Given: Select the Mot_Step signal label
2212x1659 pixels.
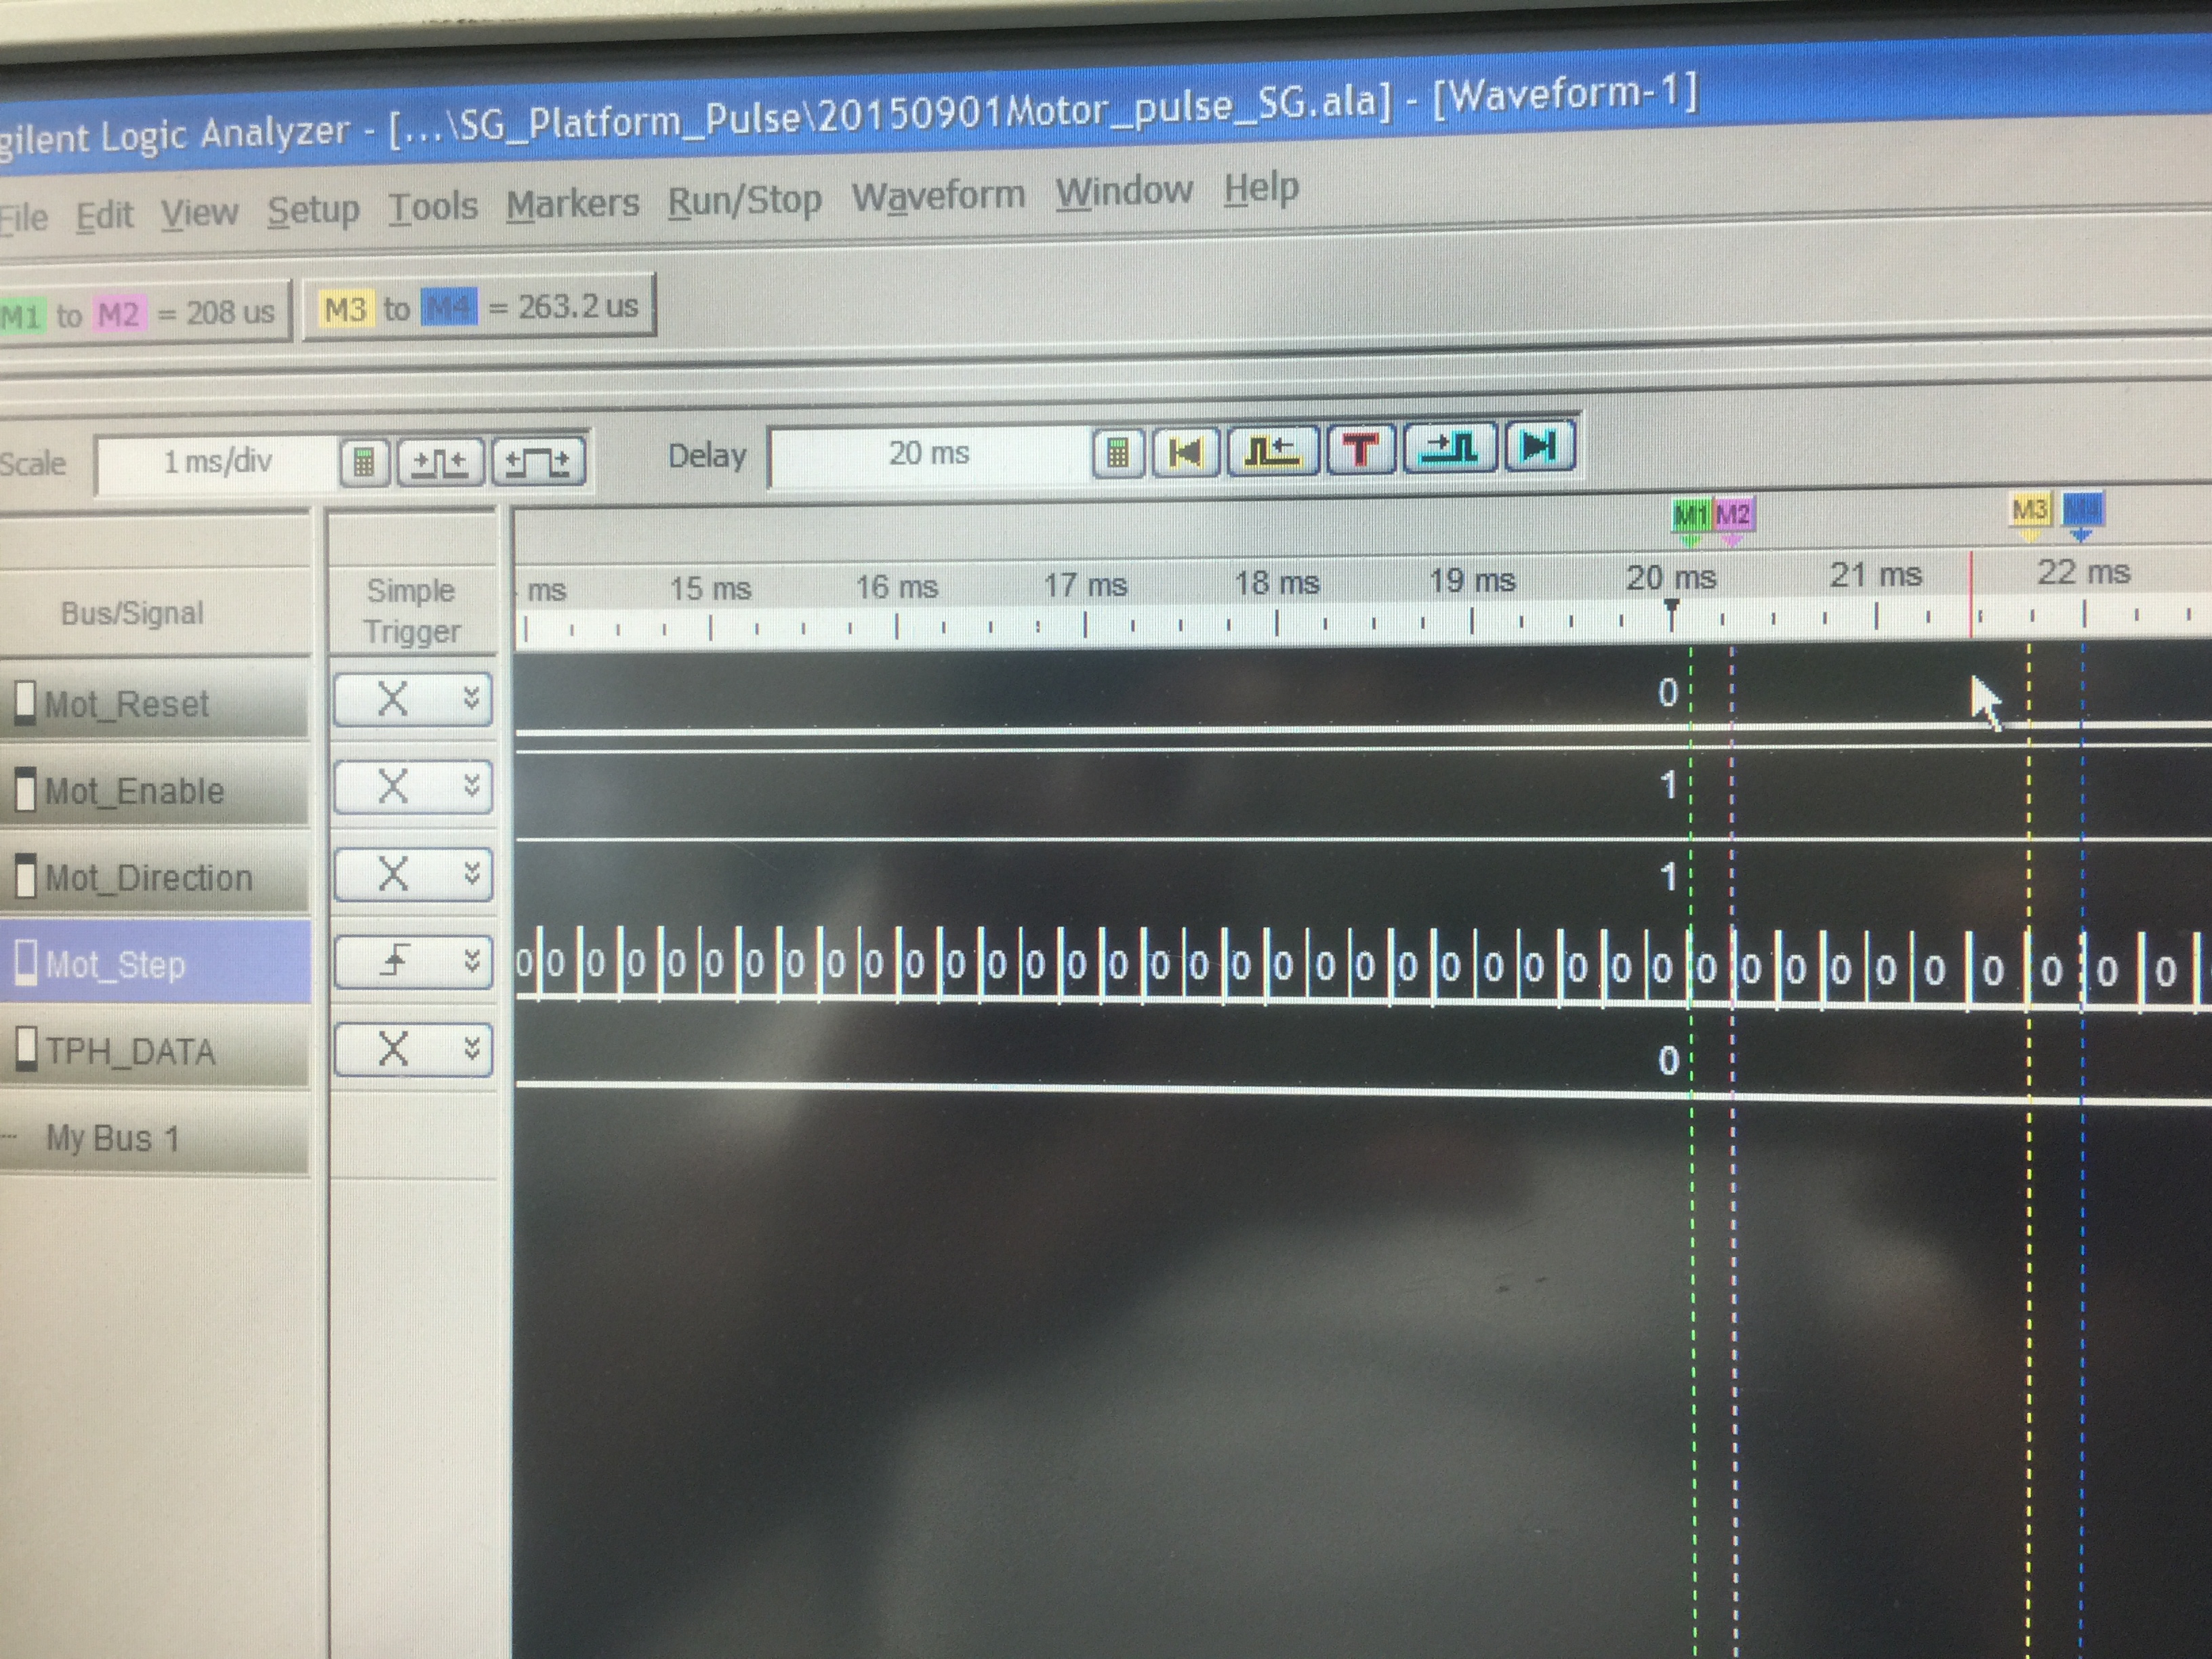Looking at the screenshot, I should tap(115, 965).
